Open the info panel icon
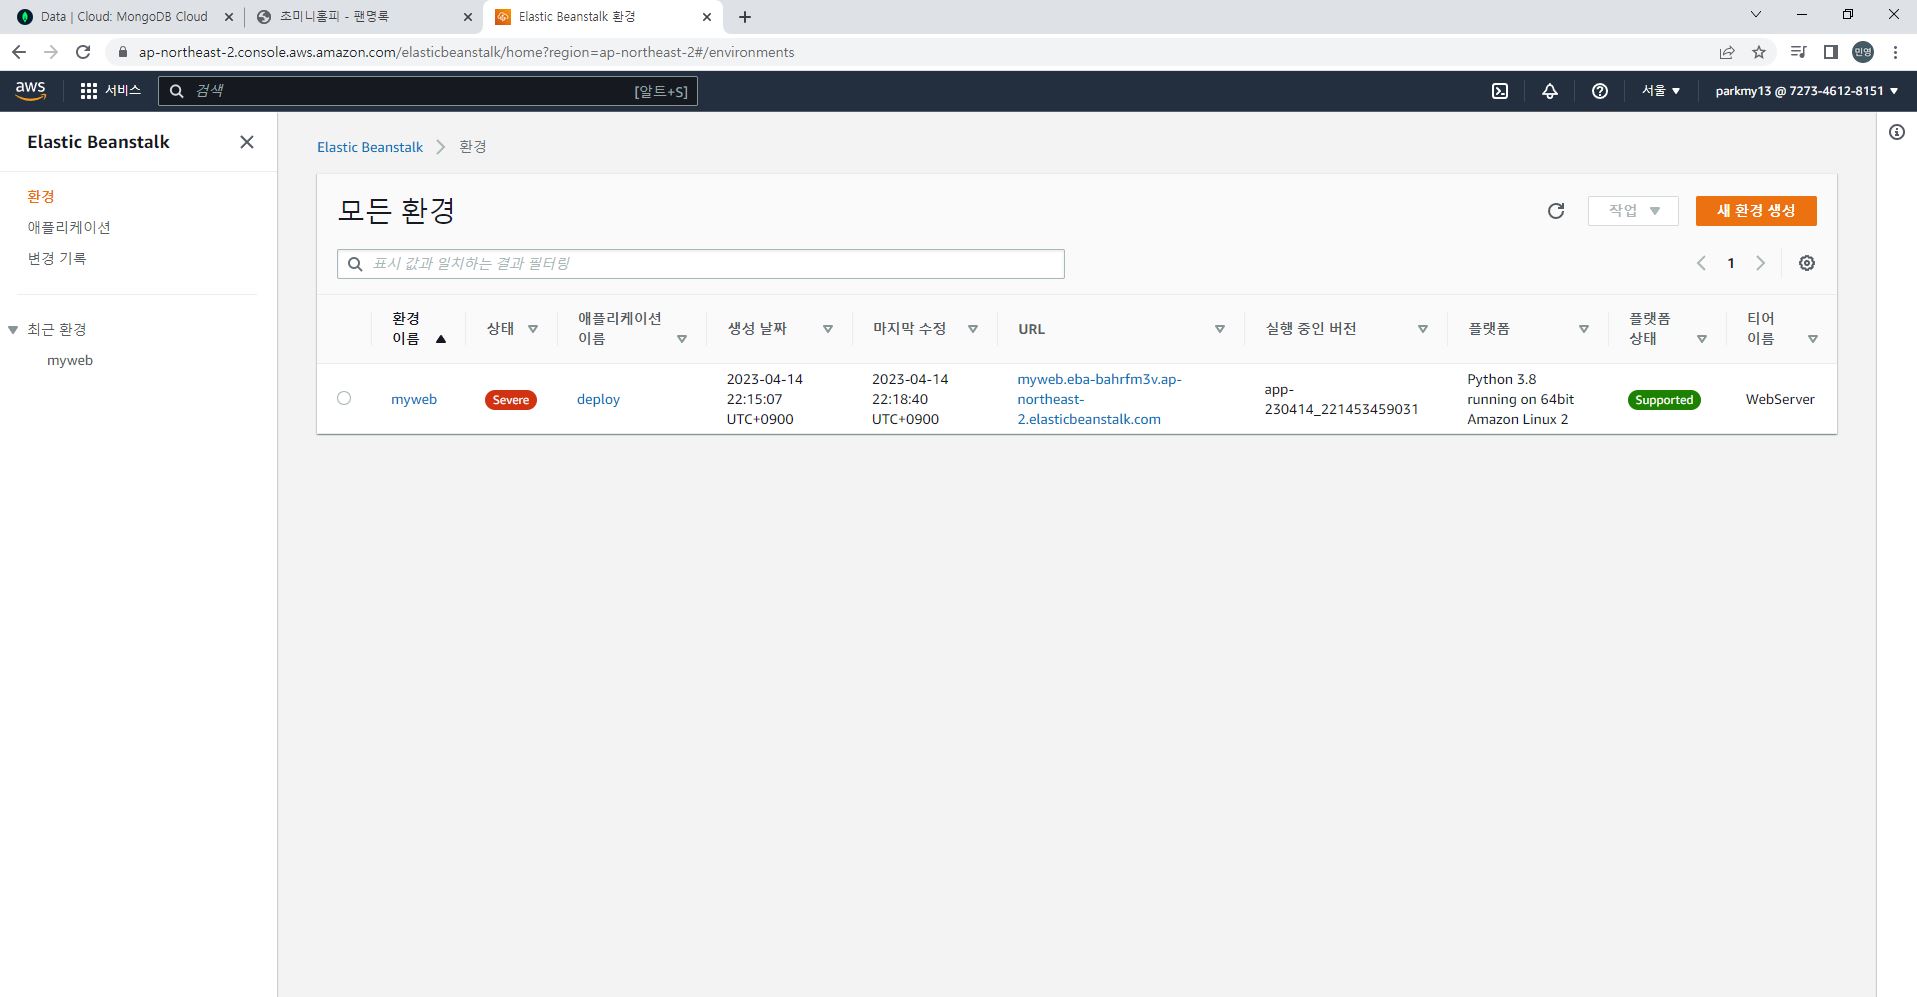Image resolution: width=1917 pixels, height=997 pixels. click(1897, 132)
